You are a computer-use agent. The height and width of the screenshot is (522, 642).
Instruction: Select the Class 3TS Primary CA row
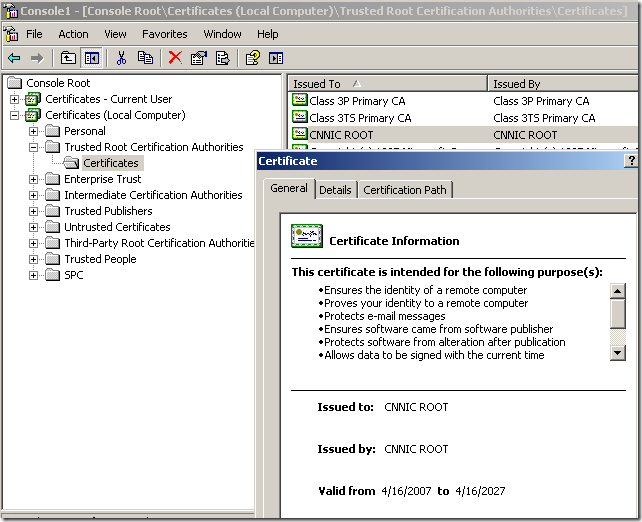coord(463,118)
